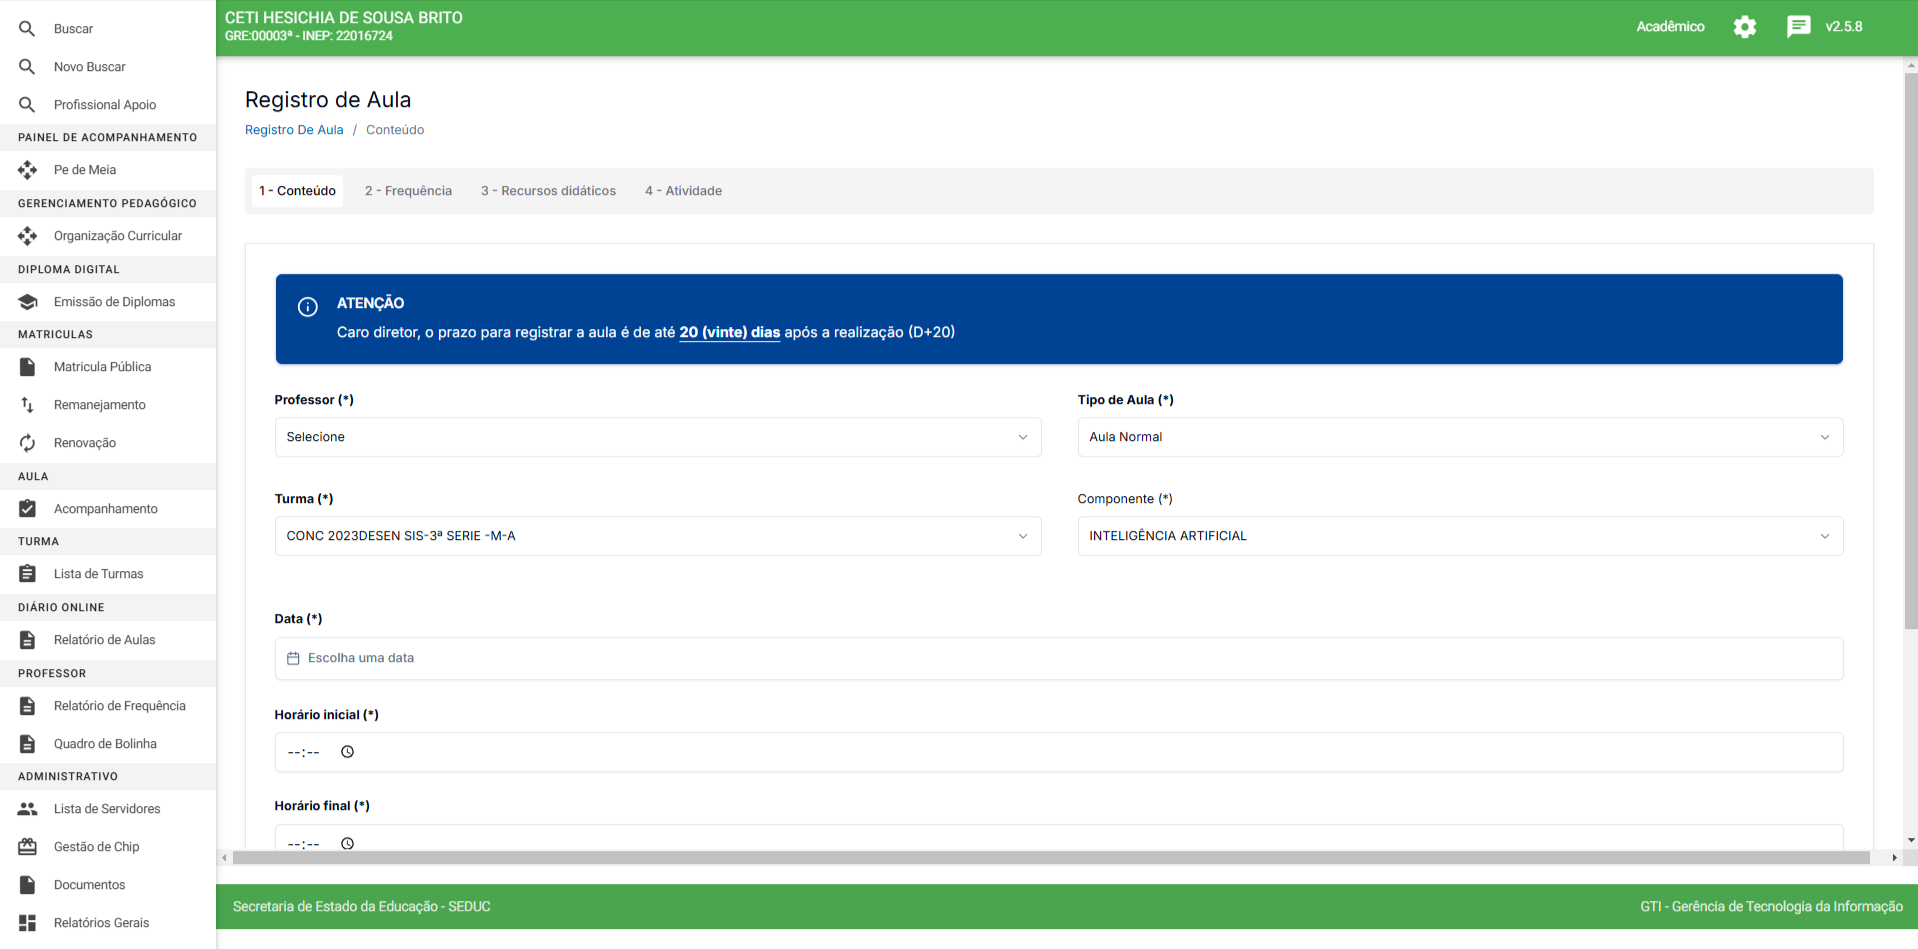Click the chat message icon in header

1797,27
